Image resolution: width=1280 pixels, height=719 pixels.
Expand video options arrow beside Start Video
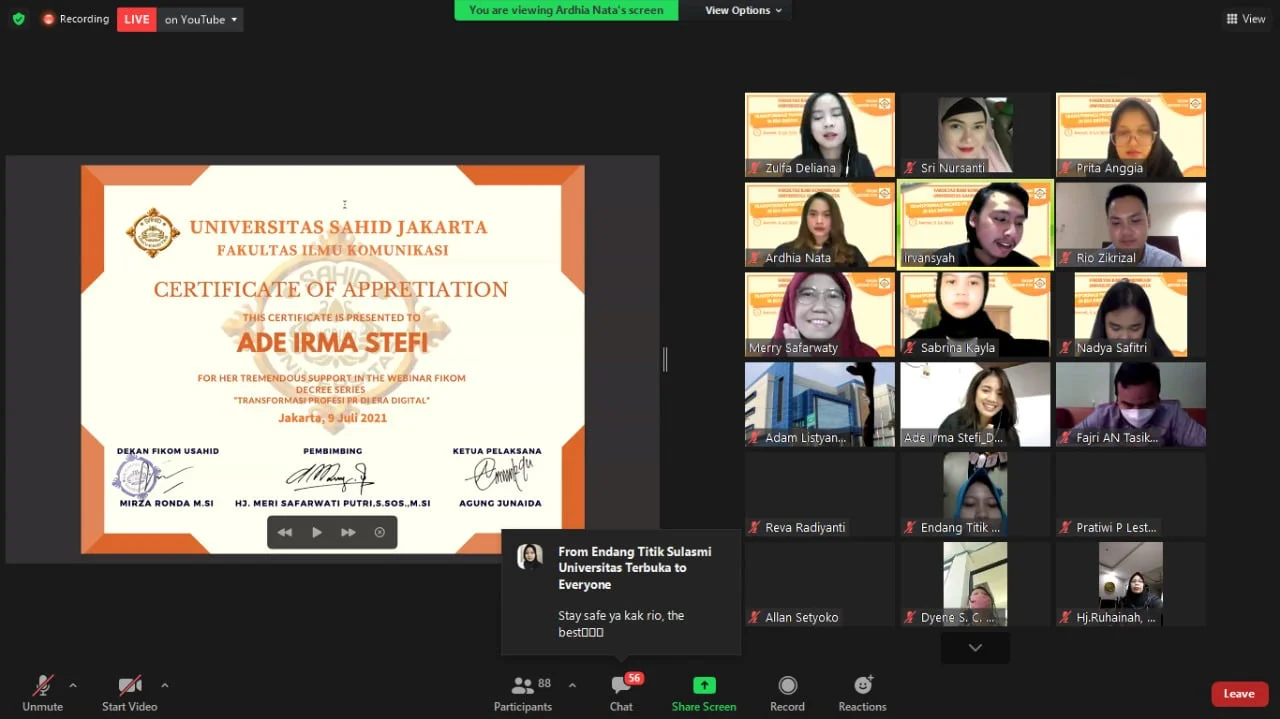(165, 686)
